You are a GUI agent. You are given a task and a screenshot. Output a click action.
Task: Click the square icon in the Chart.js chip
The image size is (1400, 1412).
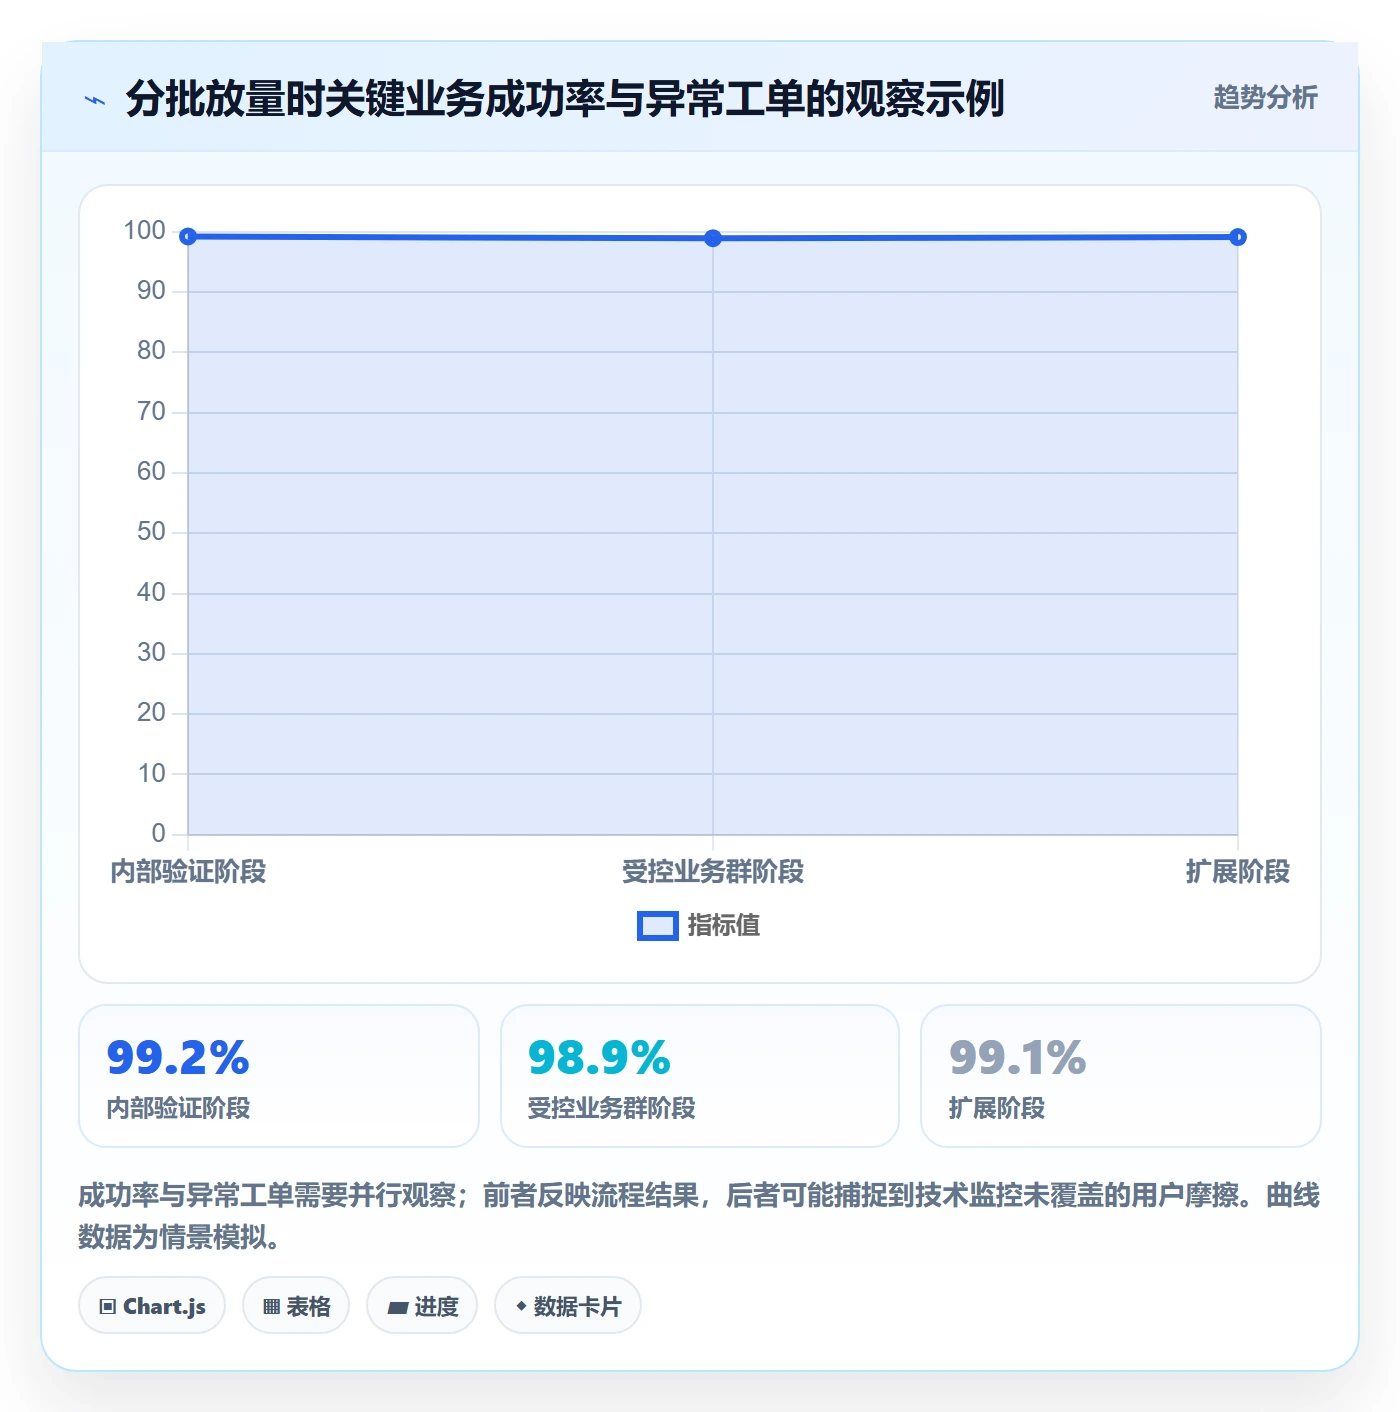(x=108, y=1306)
